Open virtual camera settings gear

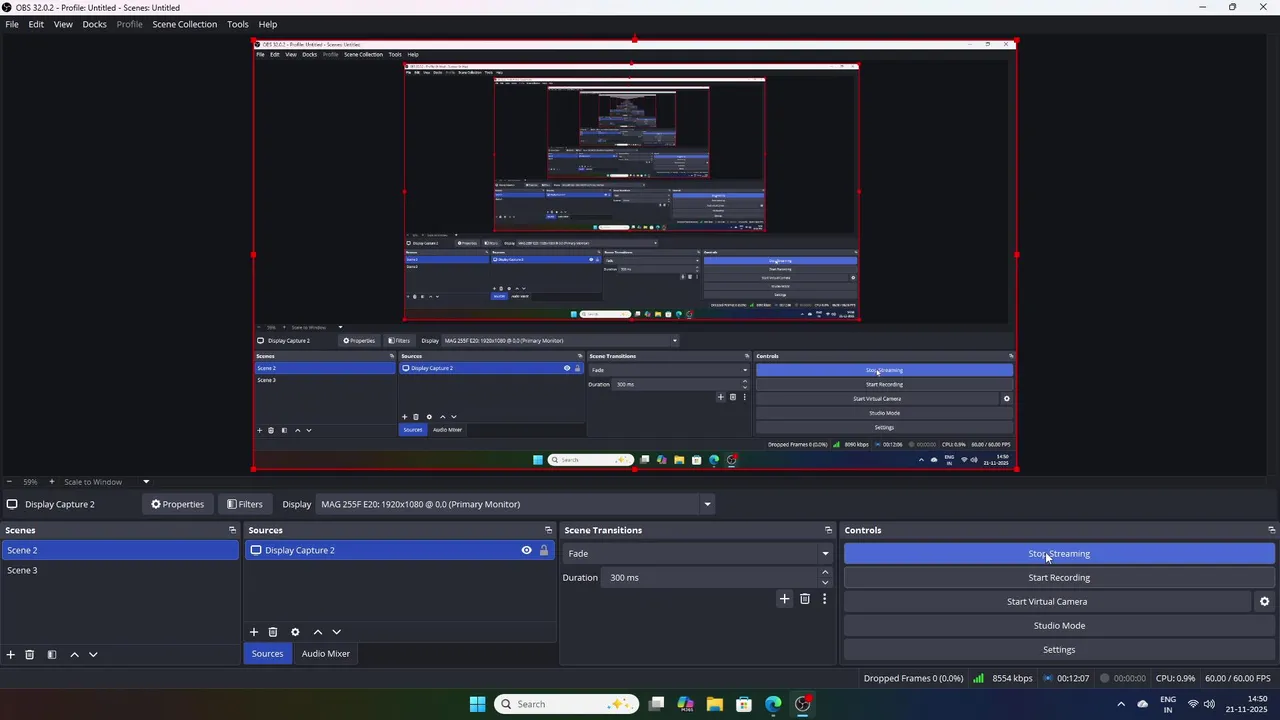pyautogui.click(x=1264, y=602)
